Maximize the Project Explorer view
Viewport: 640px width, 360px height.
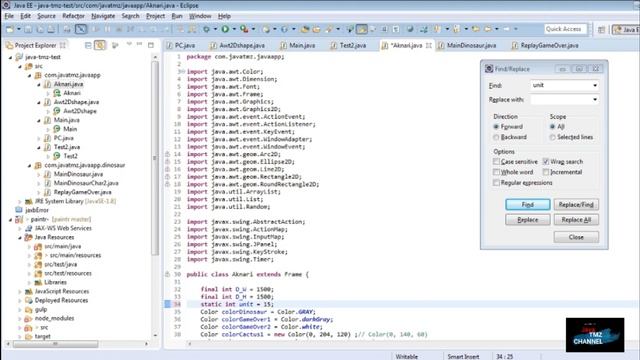tap(151, 44)
